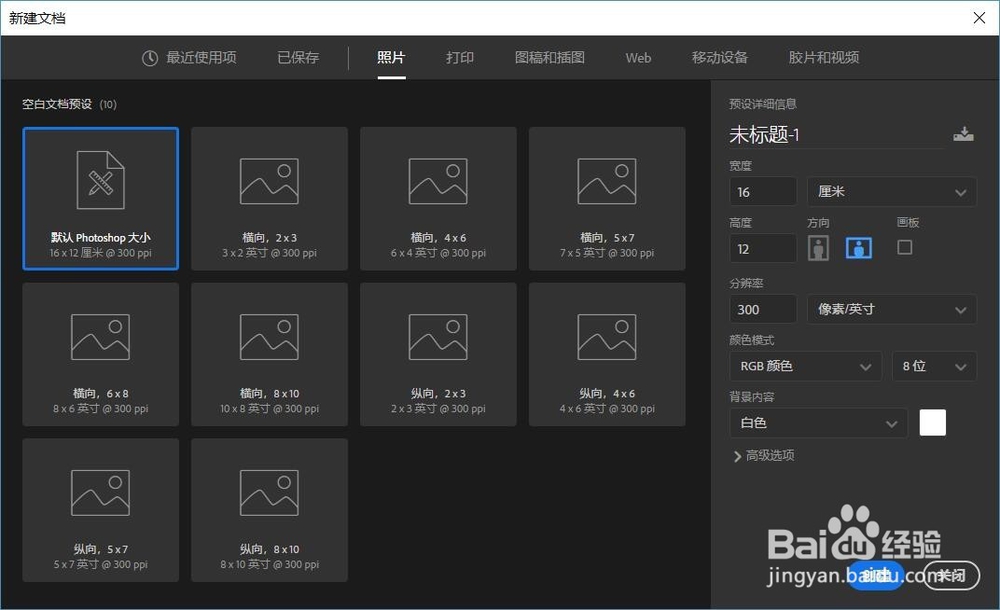Screen dimensions: 1000x610
Task: Select the 横向, 4 x 6 preset
Action: coord(438,198)
